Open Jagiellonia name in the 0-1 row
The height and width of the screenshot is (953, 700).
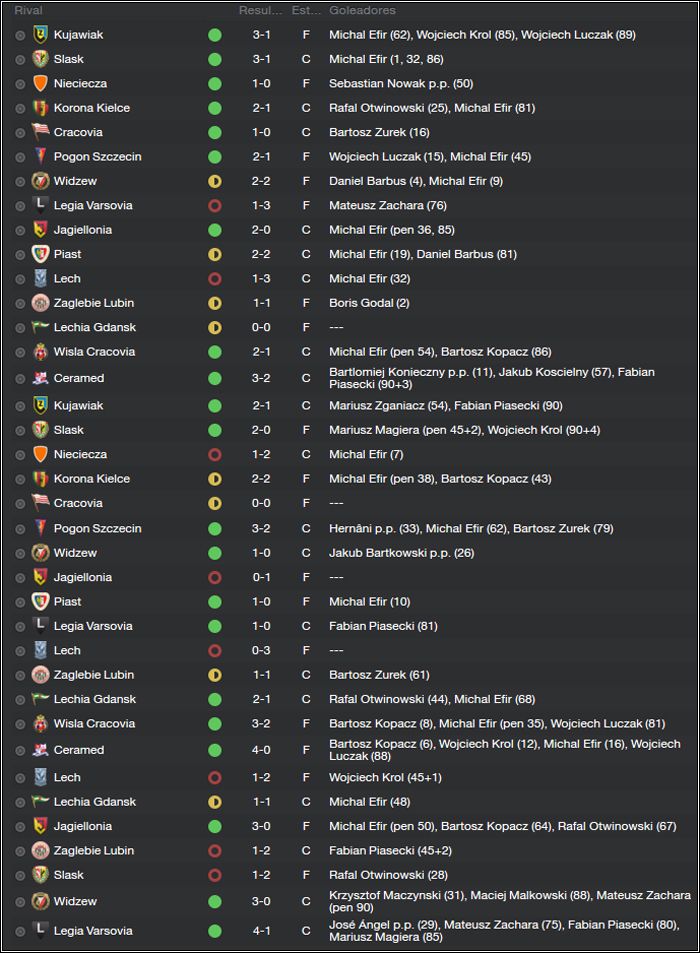click(83, 577)
